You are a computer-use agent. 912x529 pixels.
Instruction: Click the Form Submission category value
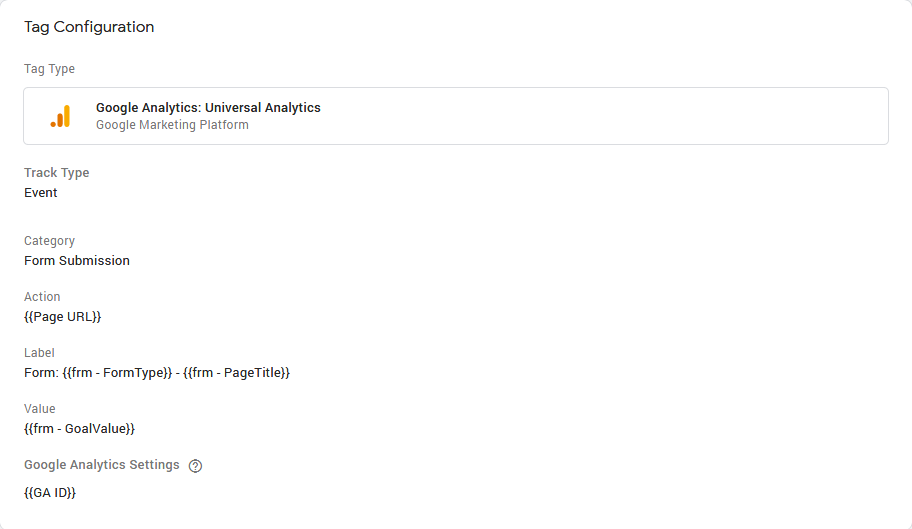[x=77, y=261]
